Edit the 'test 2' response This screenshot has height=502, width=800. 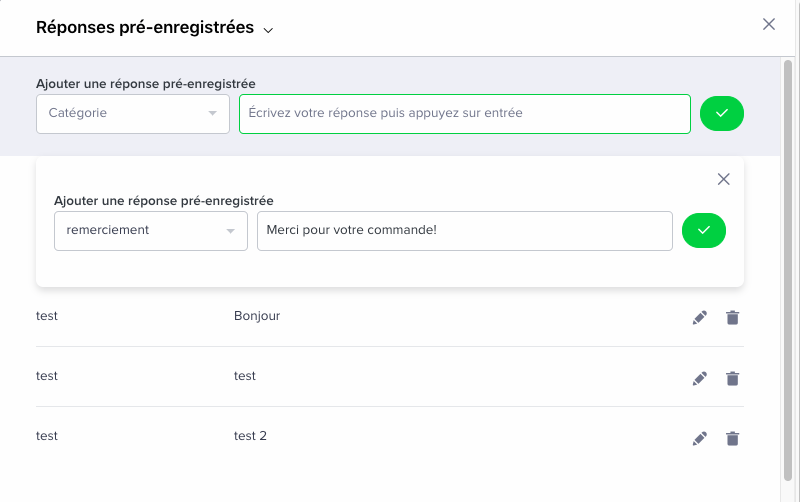(699, 438)
